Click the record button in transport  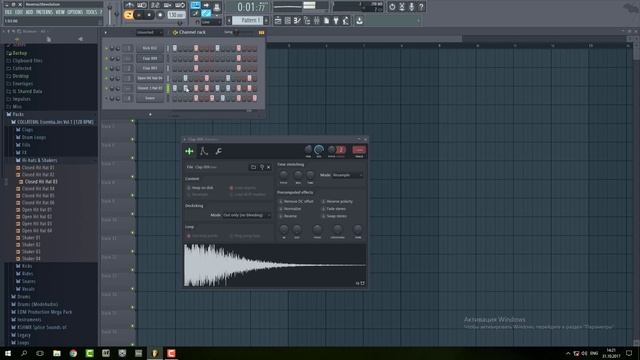click(x=160, y=15)
